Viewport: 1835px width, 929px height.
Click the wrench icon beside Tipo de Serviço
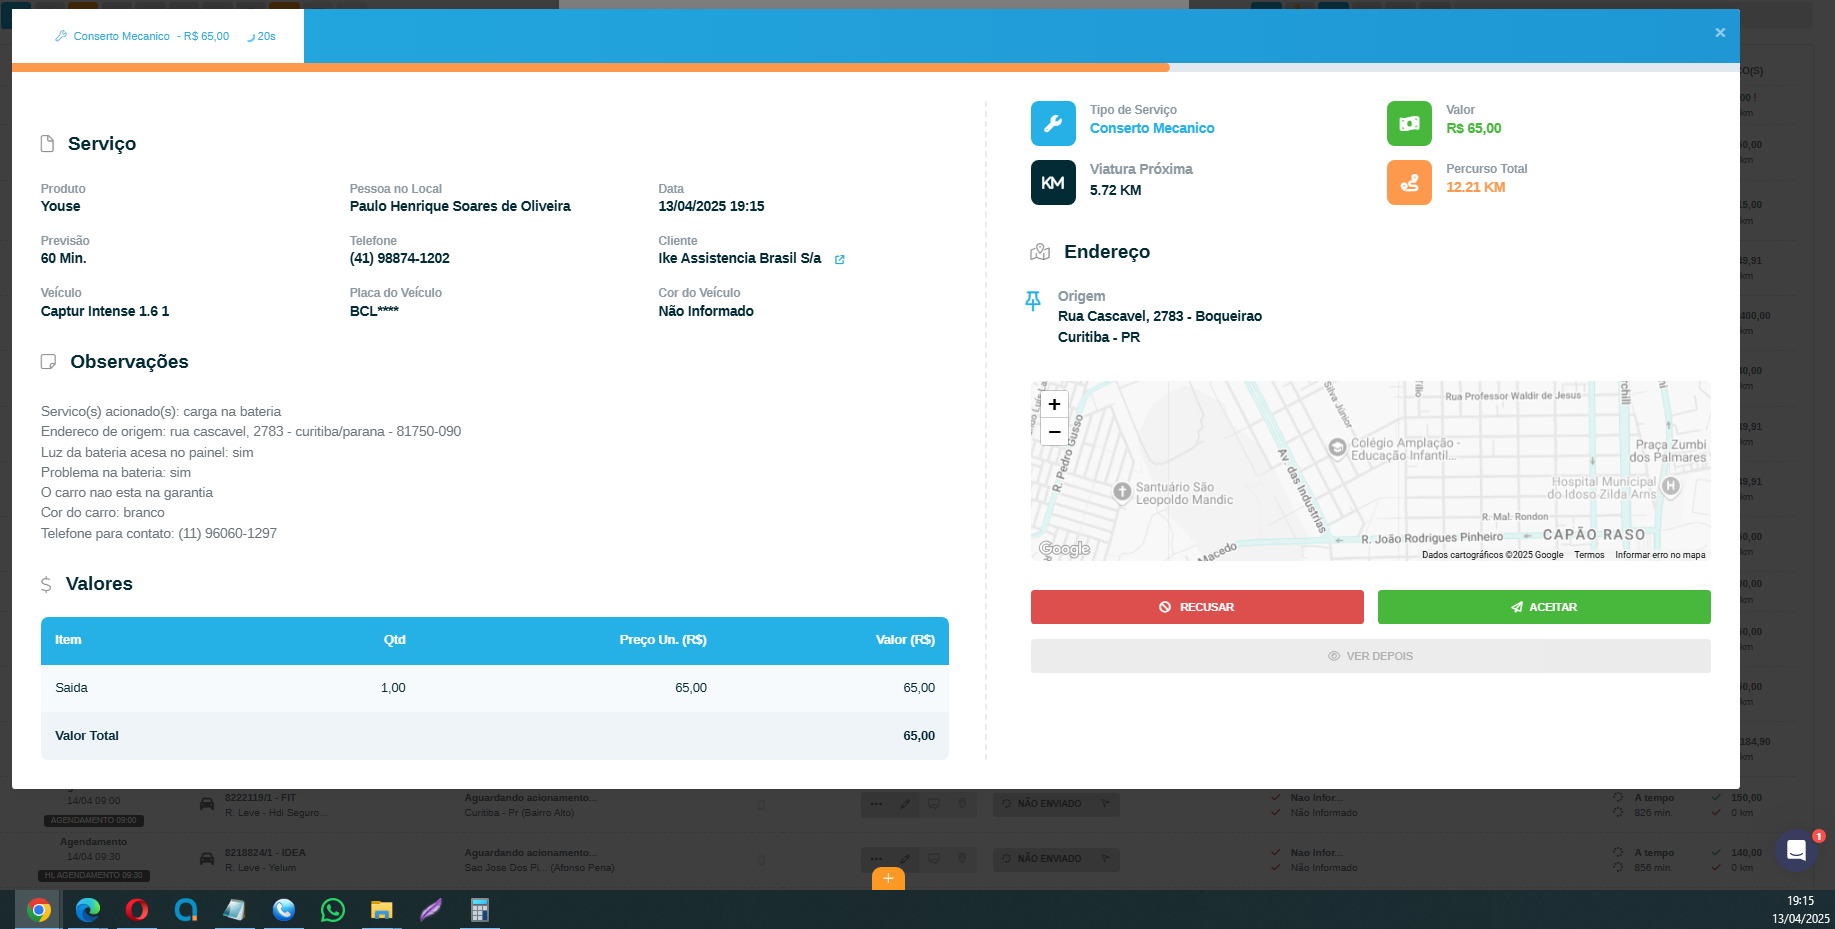[x=1053, y=124]
